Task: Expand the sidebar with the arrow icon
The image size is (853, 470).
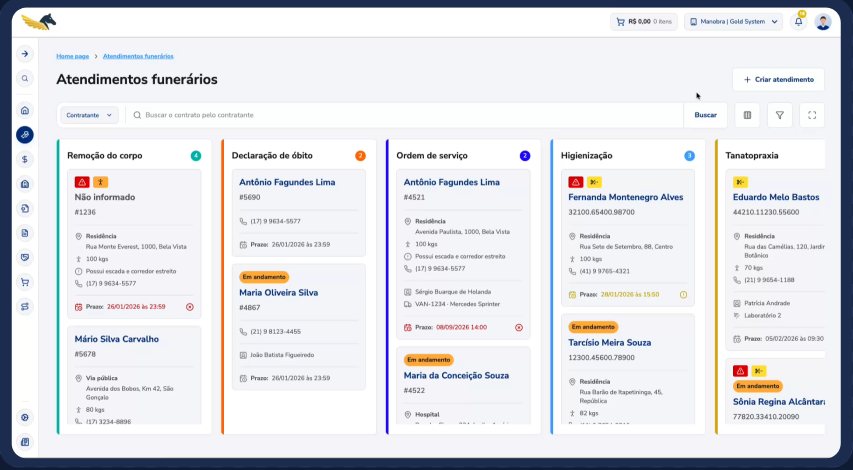Action: point(24,54)
